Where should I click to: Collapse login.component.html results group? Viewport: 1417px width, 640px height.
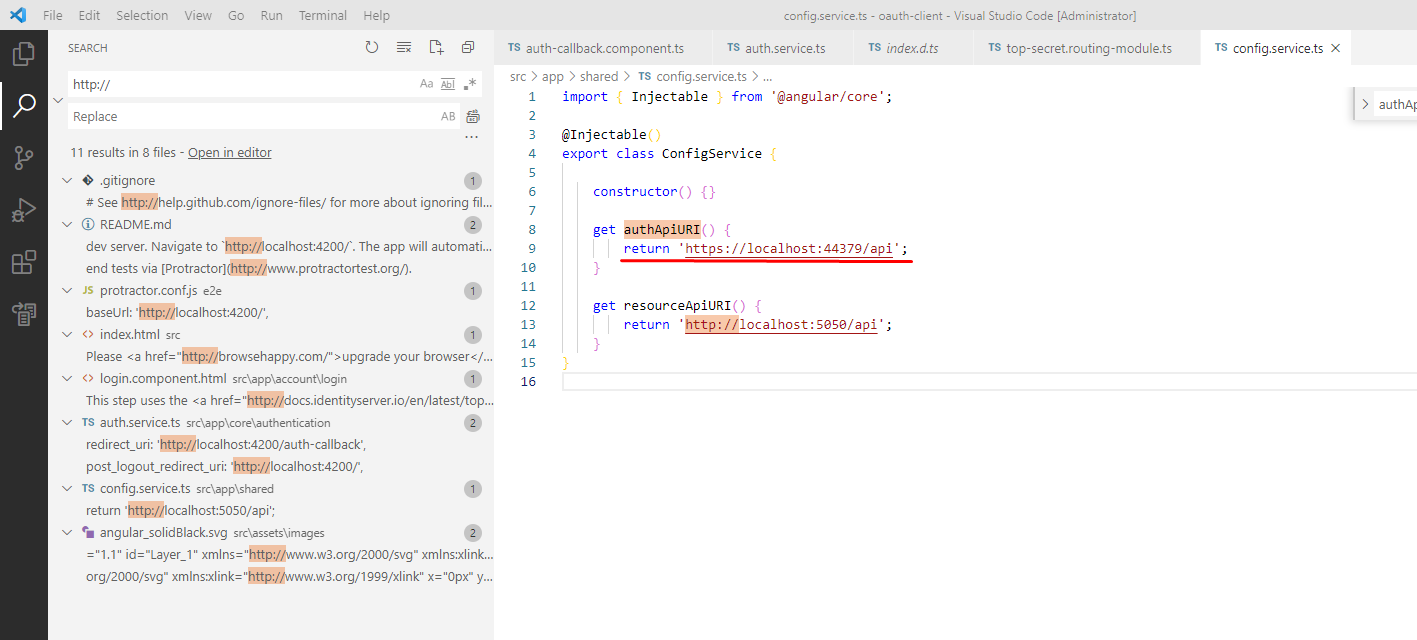point(67,379)
